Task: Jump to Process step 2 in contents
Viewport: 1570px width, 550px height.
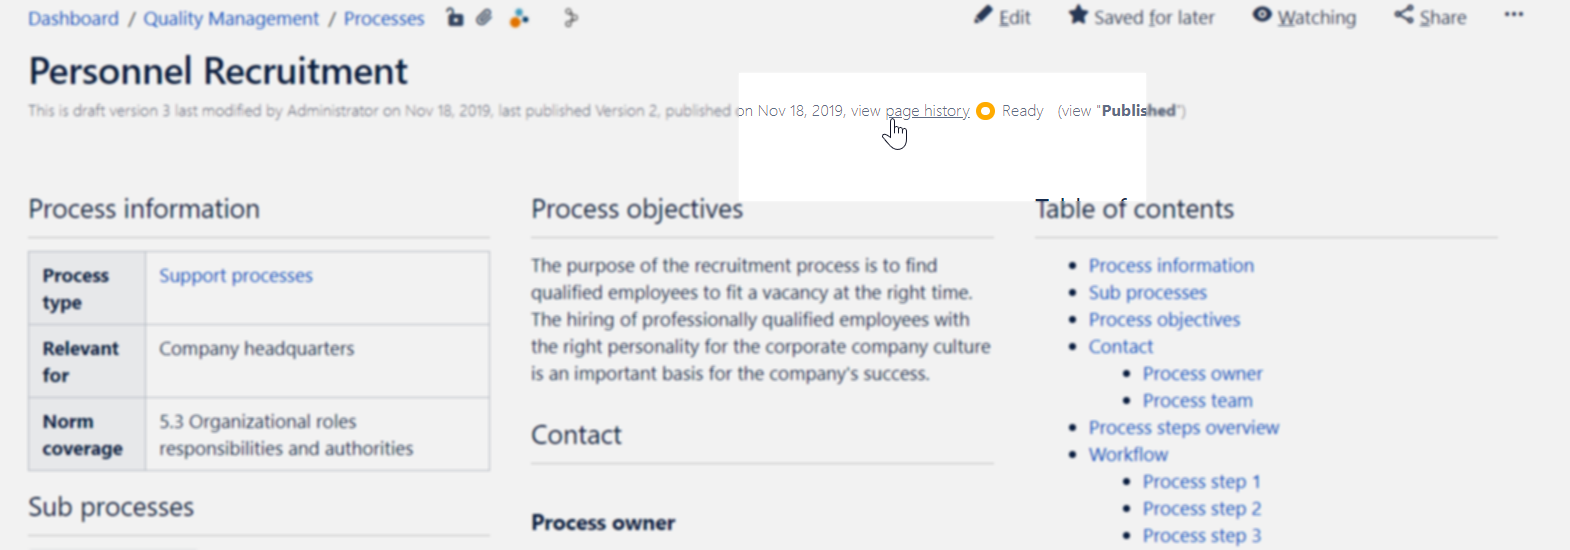Action: [x=1201, y=509]
